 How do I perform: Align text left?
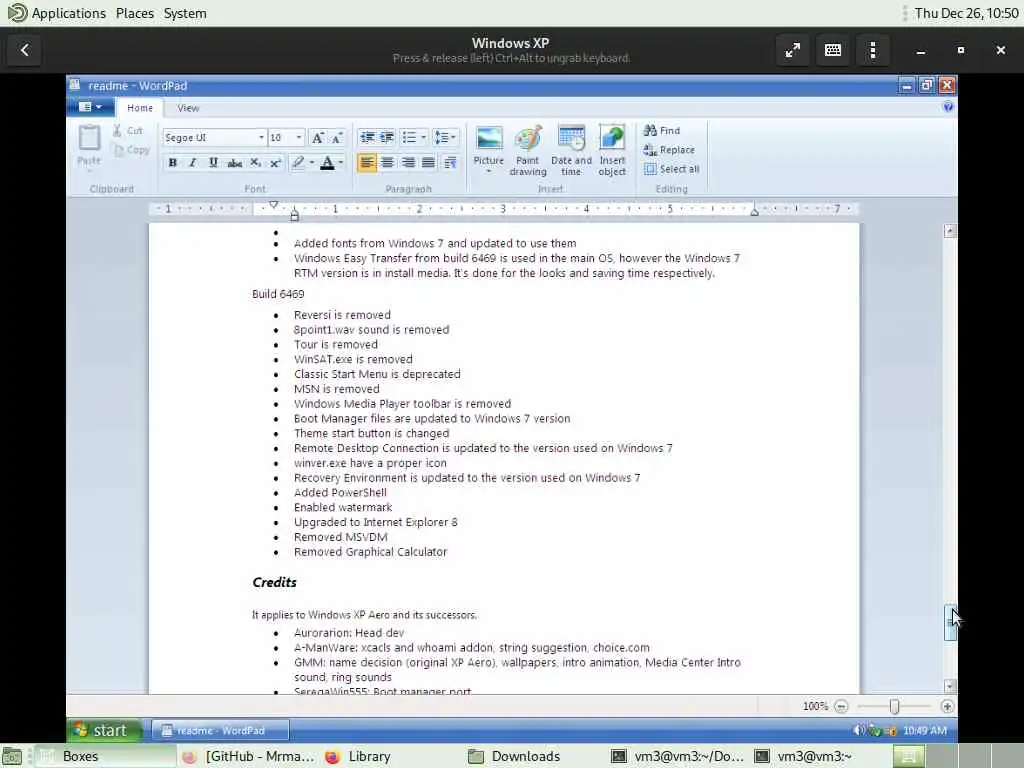366,163
